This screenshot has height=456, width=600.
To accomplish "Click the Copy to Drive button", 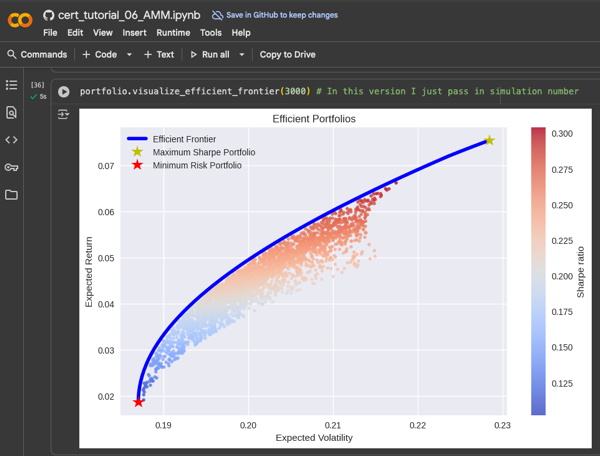I will pos(287,54).
